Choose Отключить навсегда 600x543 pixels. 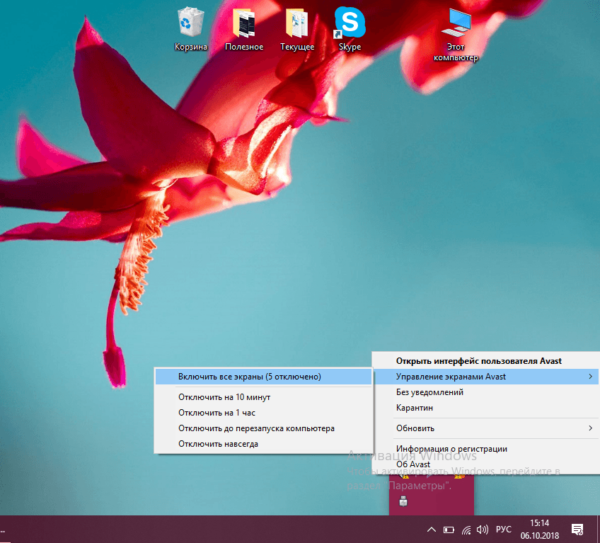[263, 444]
